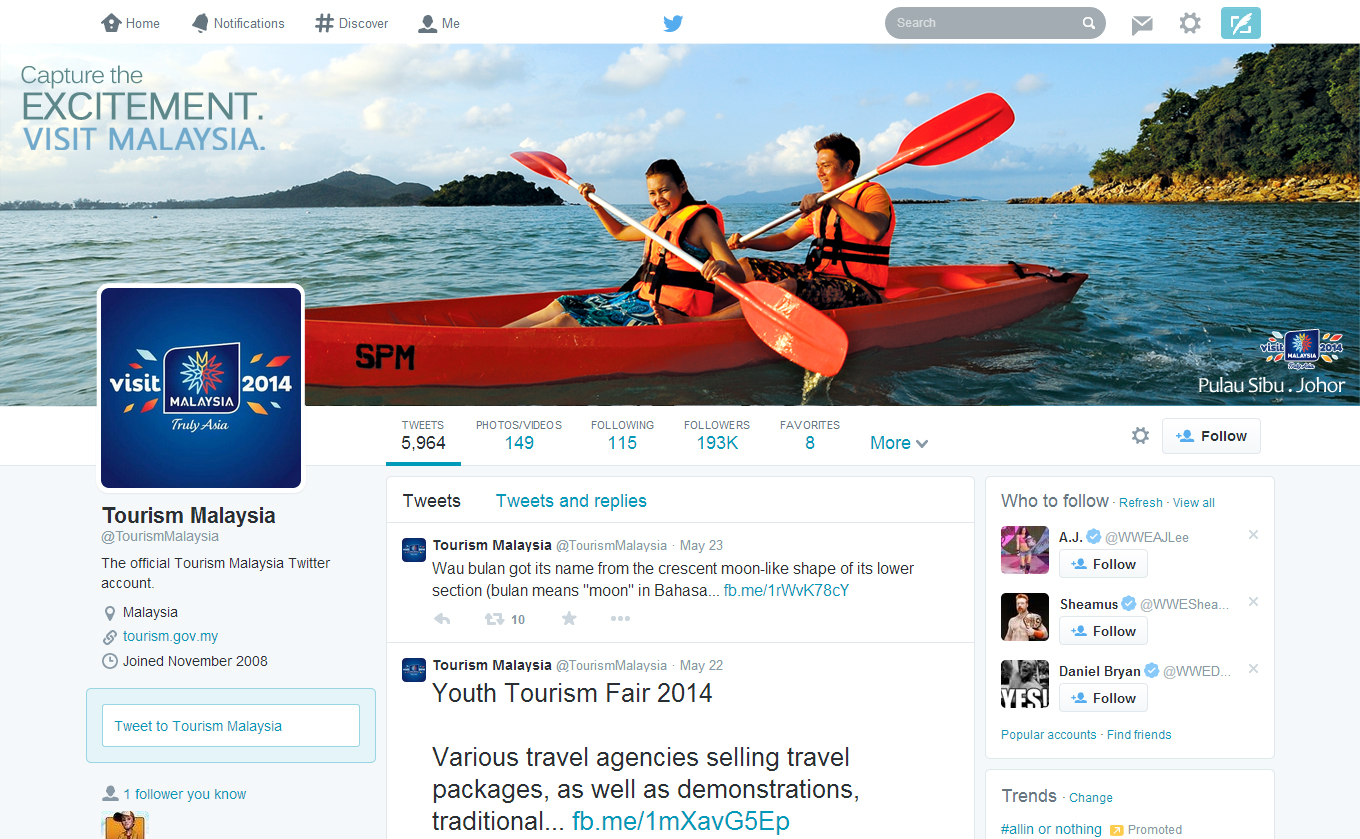Click the Twitter bird logo
The image size is (1360, 839).
(673, 23)
